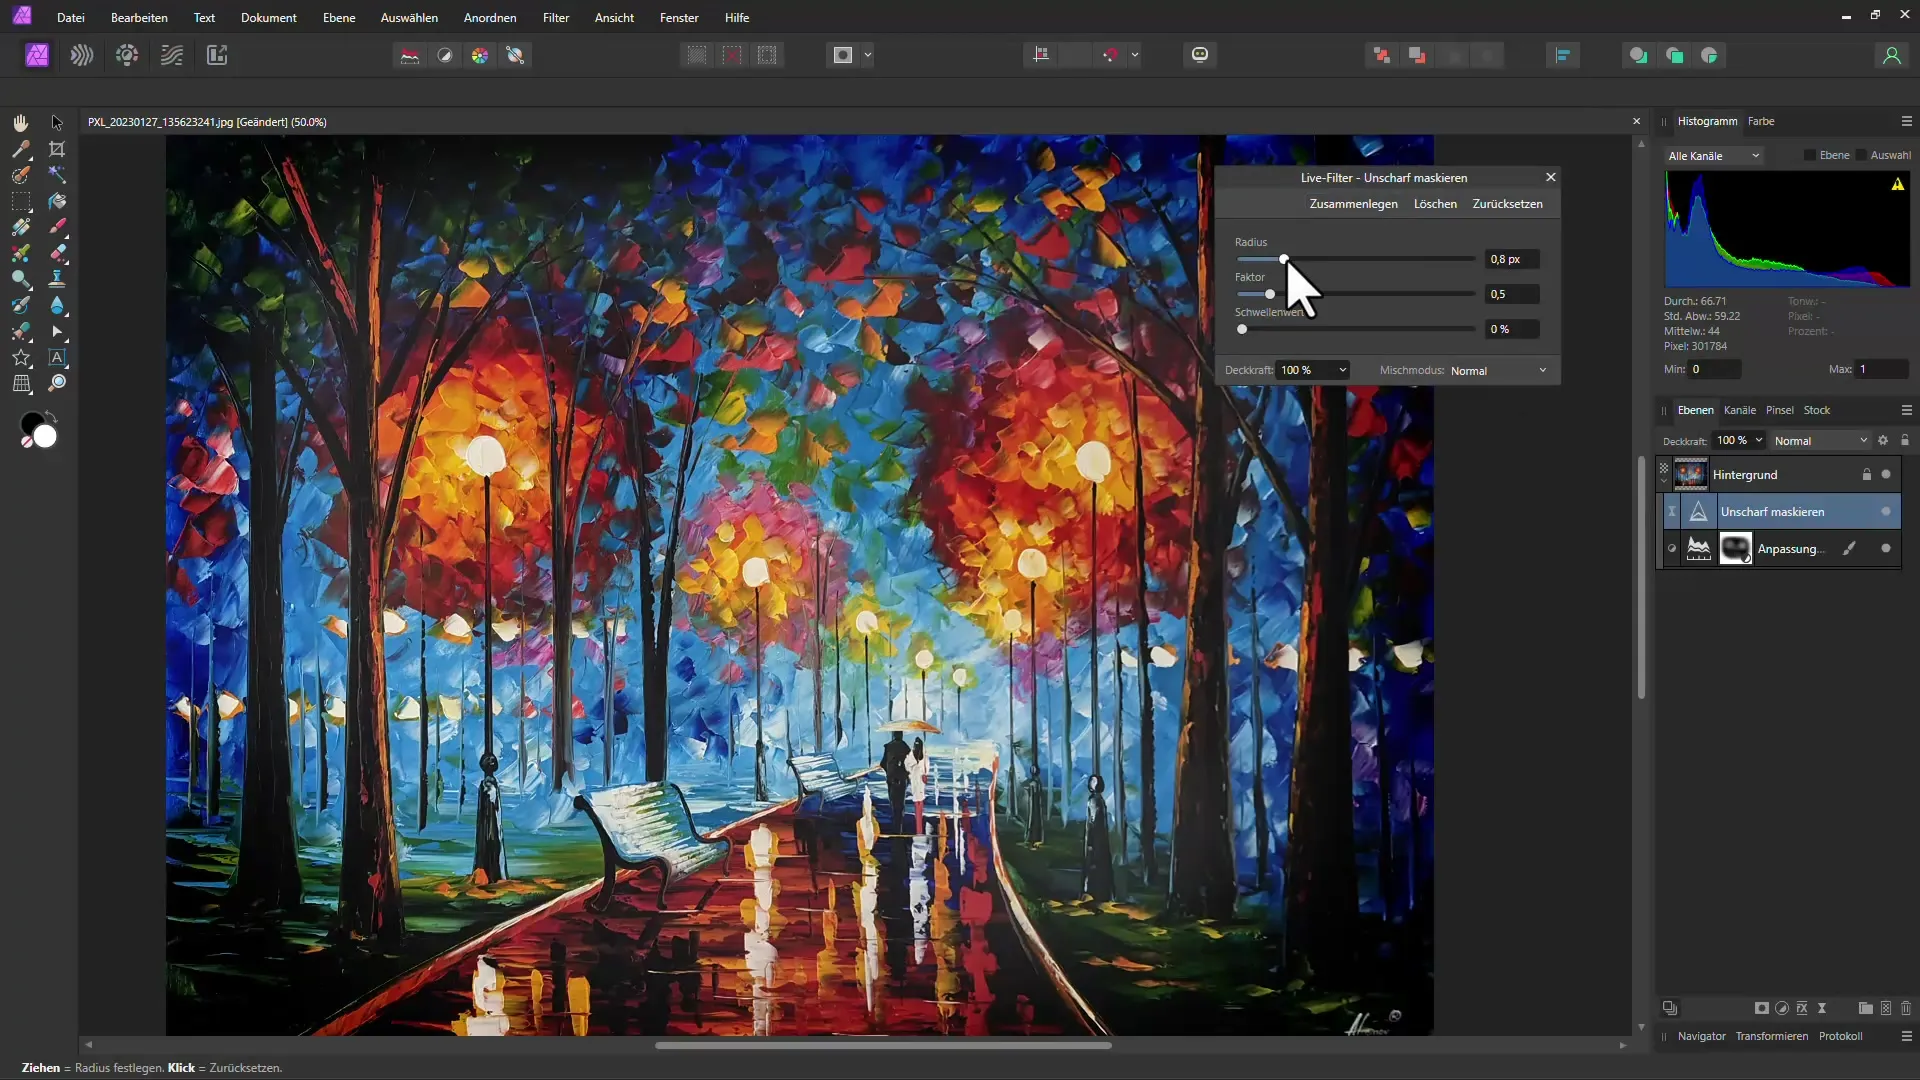Open live filters hourglass menu

(1822, 1008)
